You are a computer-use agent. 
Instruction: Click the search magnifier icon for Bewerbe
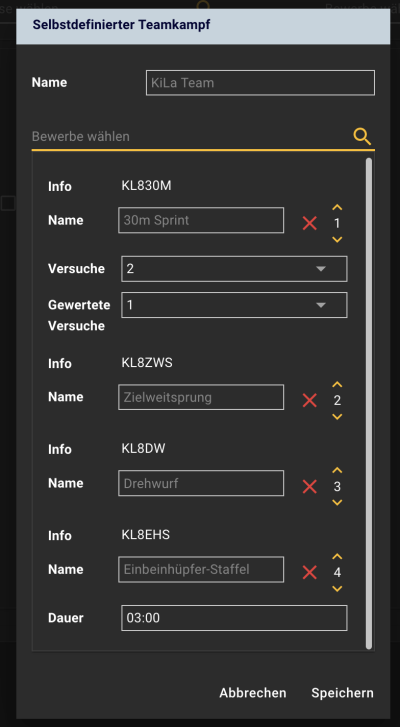tap(362, 137)
